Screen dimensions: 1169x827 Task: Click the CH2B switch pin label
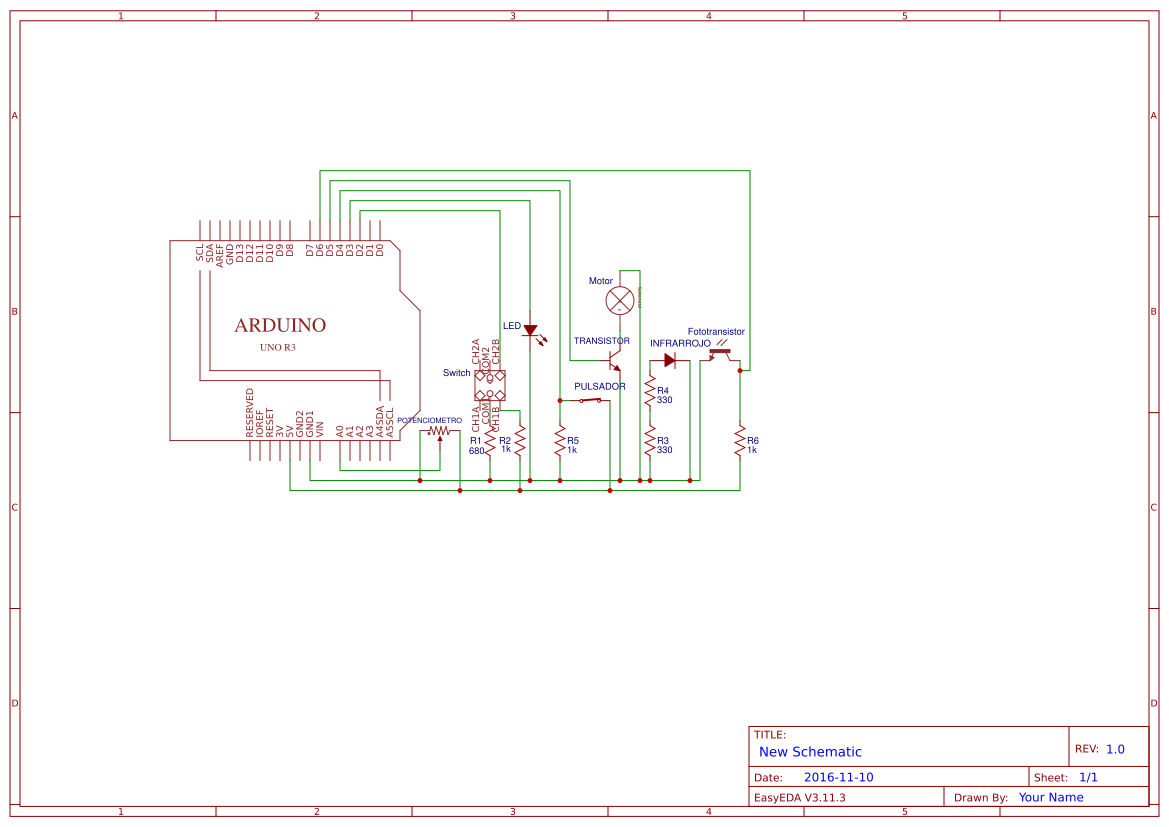(x=496, y=352)
